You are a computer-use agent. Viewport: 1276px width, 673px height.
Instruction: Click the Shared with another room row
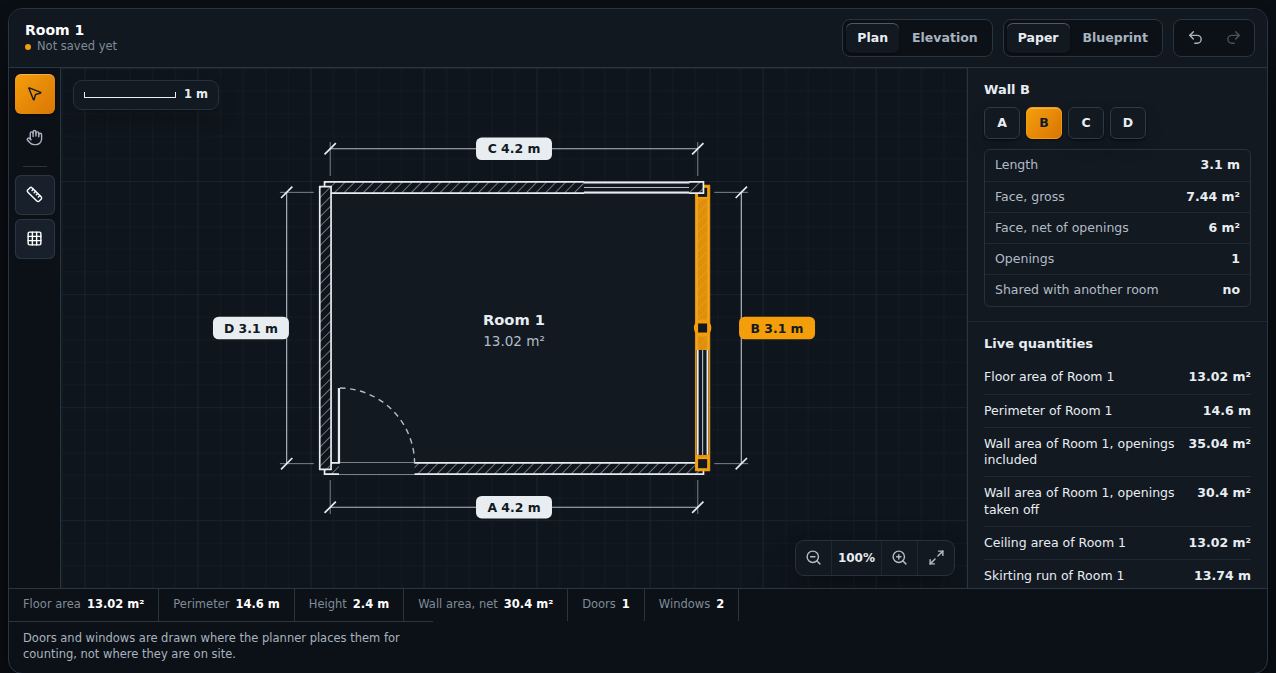click(x=1117, y=290)
